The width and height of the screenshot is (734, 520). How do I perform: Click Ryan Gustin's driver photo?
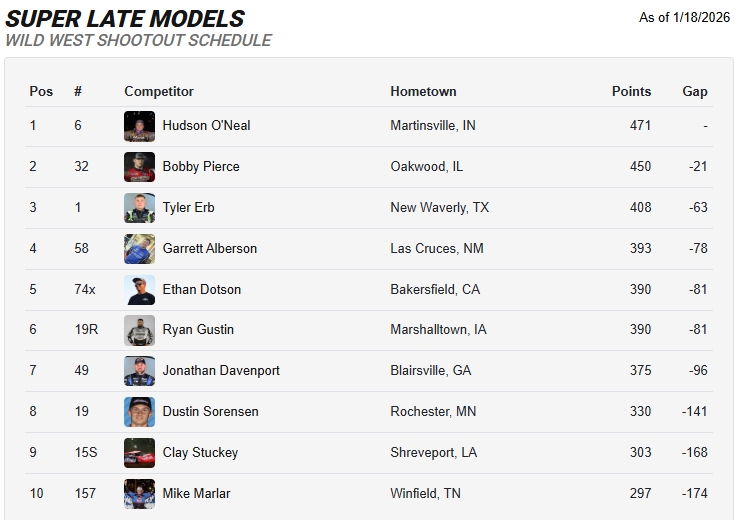(x=139, y=330)
